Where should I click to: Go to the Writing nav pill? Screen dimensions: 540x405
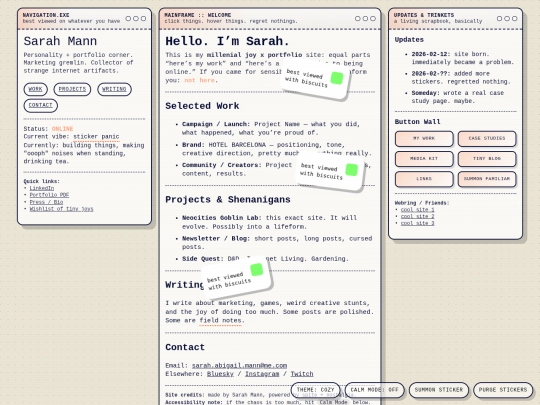pyautogui.click(x=114, y=89)
